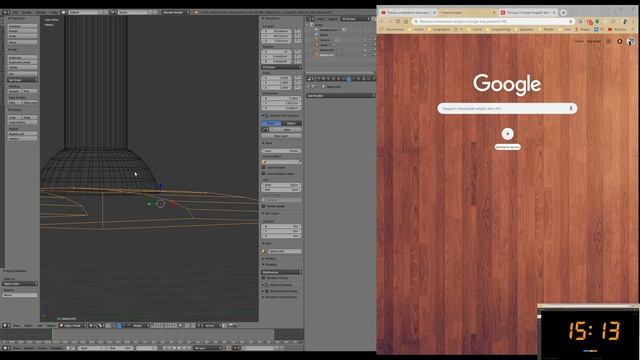The height and width of the screenshot is (360, 640).
Task: Click the Lens value slider field
Action: coord(281,151)
